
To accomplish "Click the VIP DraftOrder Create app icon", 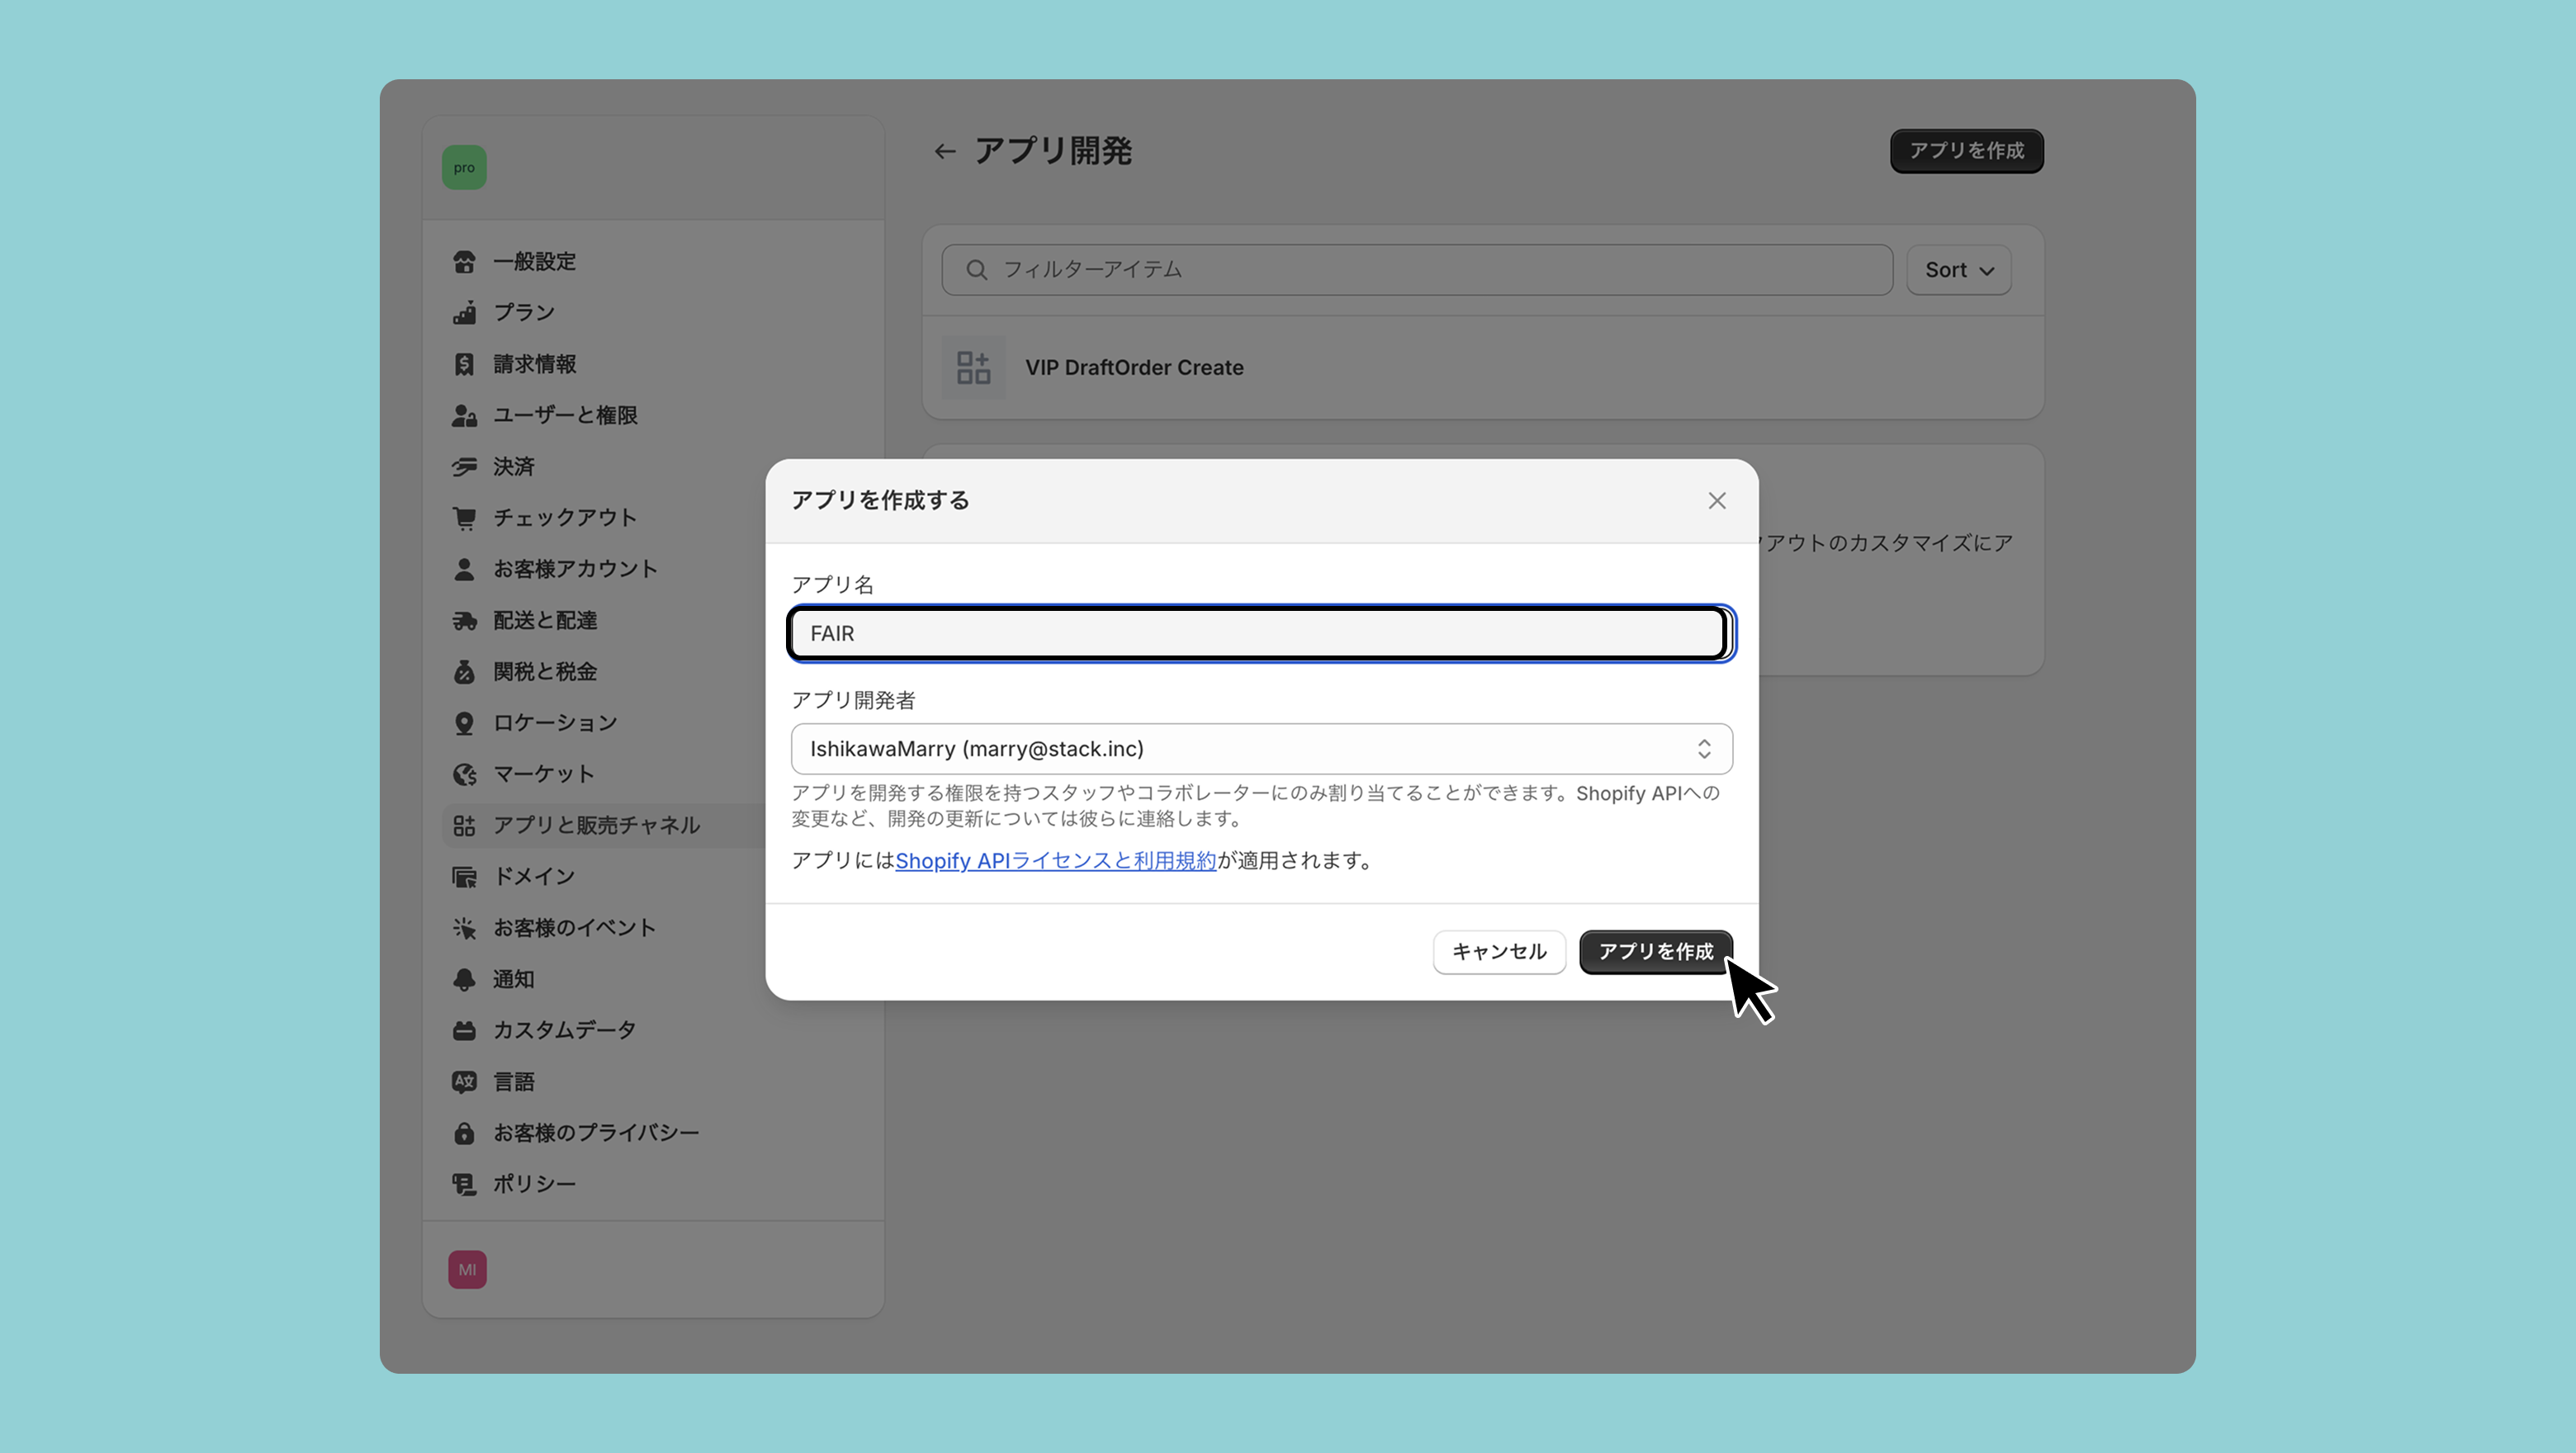I will click(x=973, y=368).
